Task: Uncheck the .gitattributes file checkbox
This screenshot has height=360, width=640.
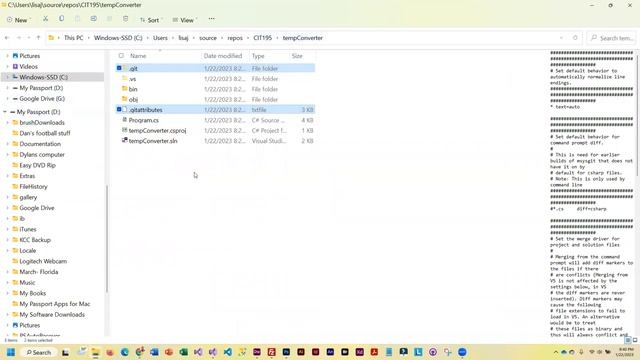Action: [x=119, y=109]
